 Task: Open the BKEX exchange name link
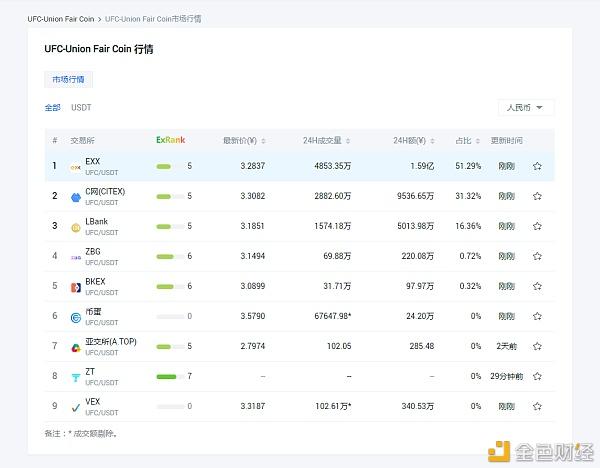click(x=95, y=282)
